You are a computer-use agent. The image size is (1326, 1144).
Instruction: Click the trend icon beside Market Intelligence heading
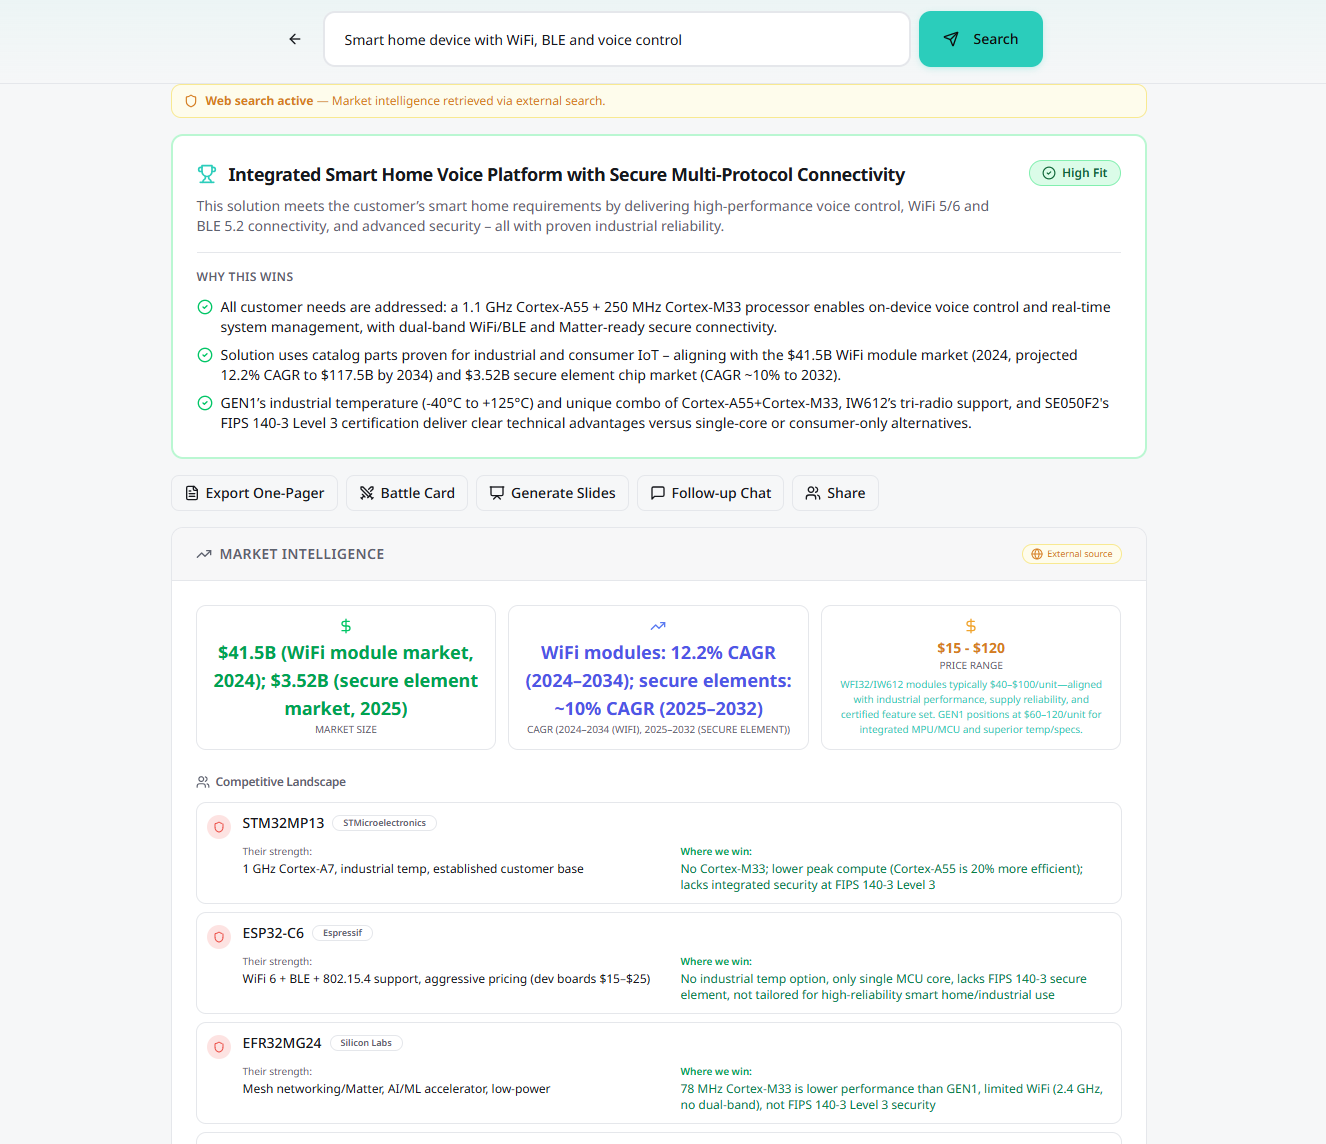point(204,554)
